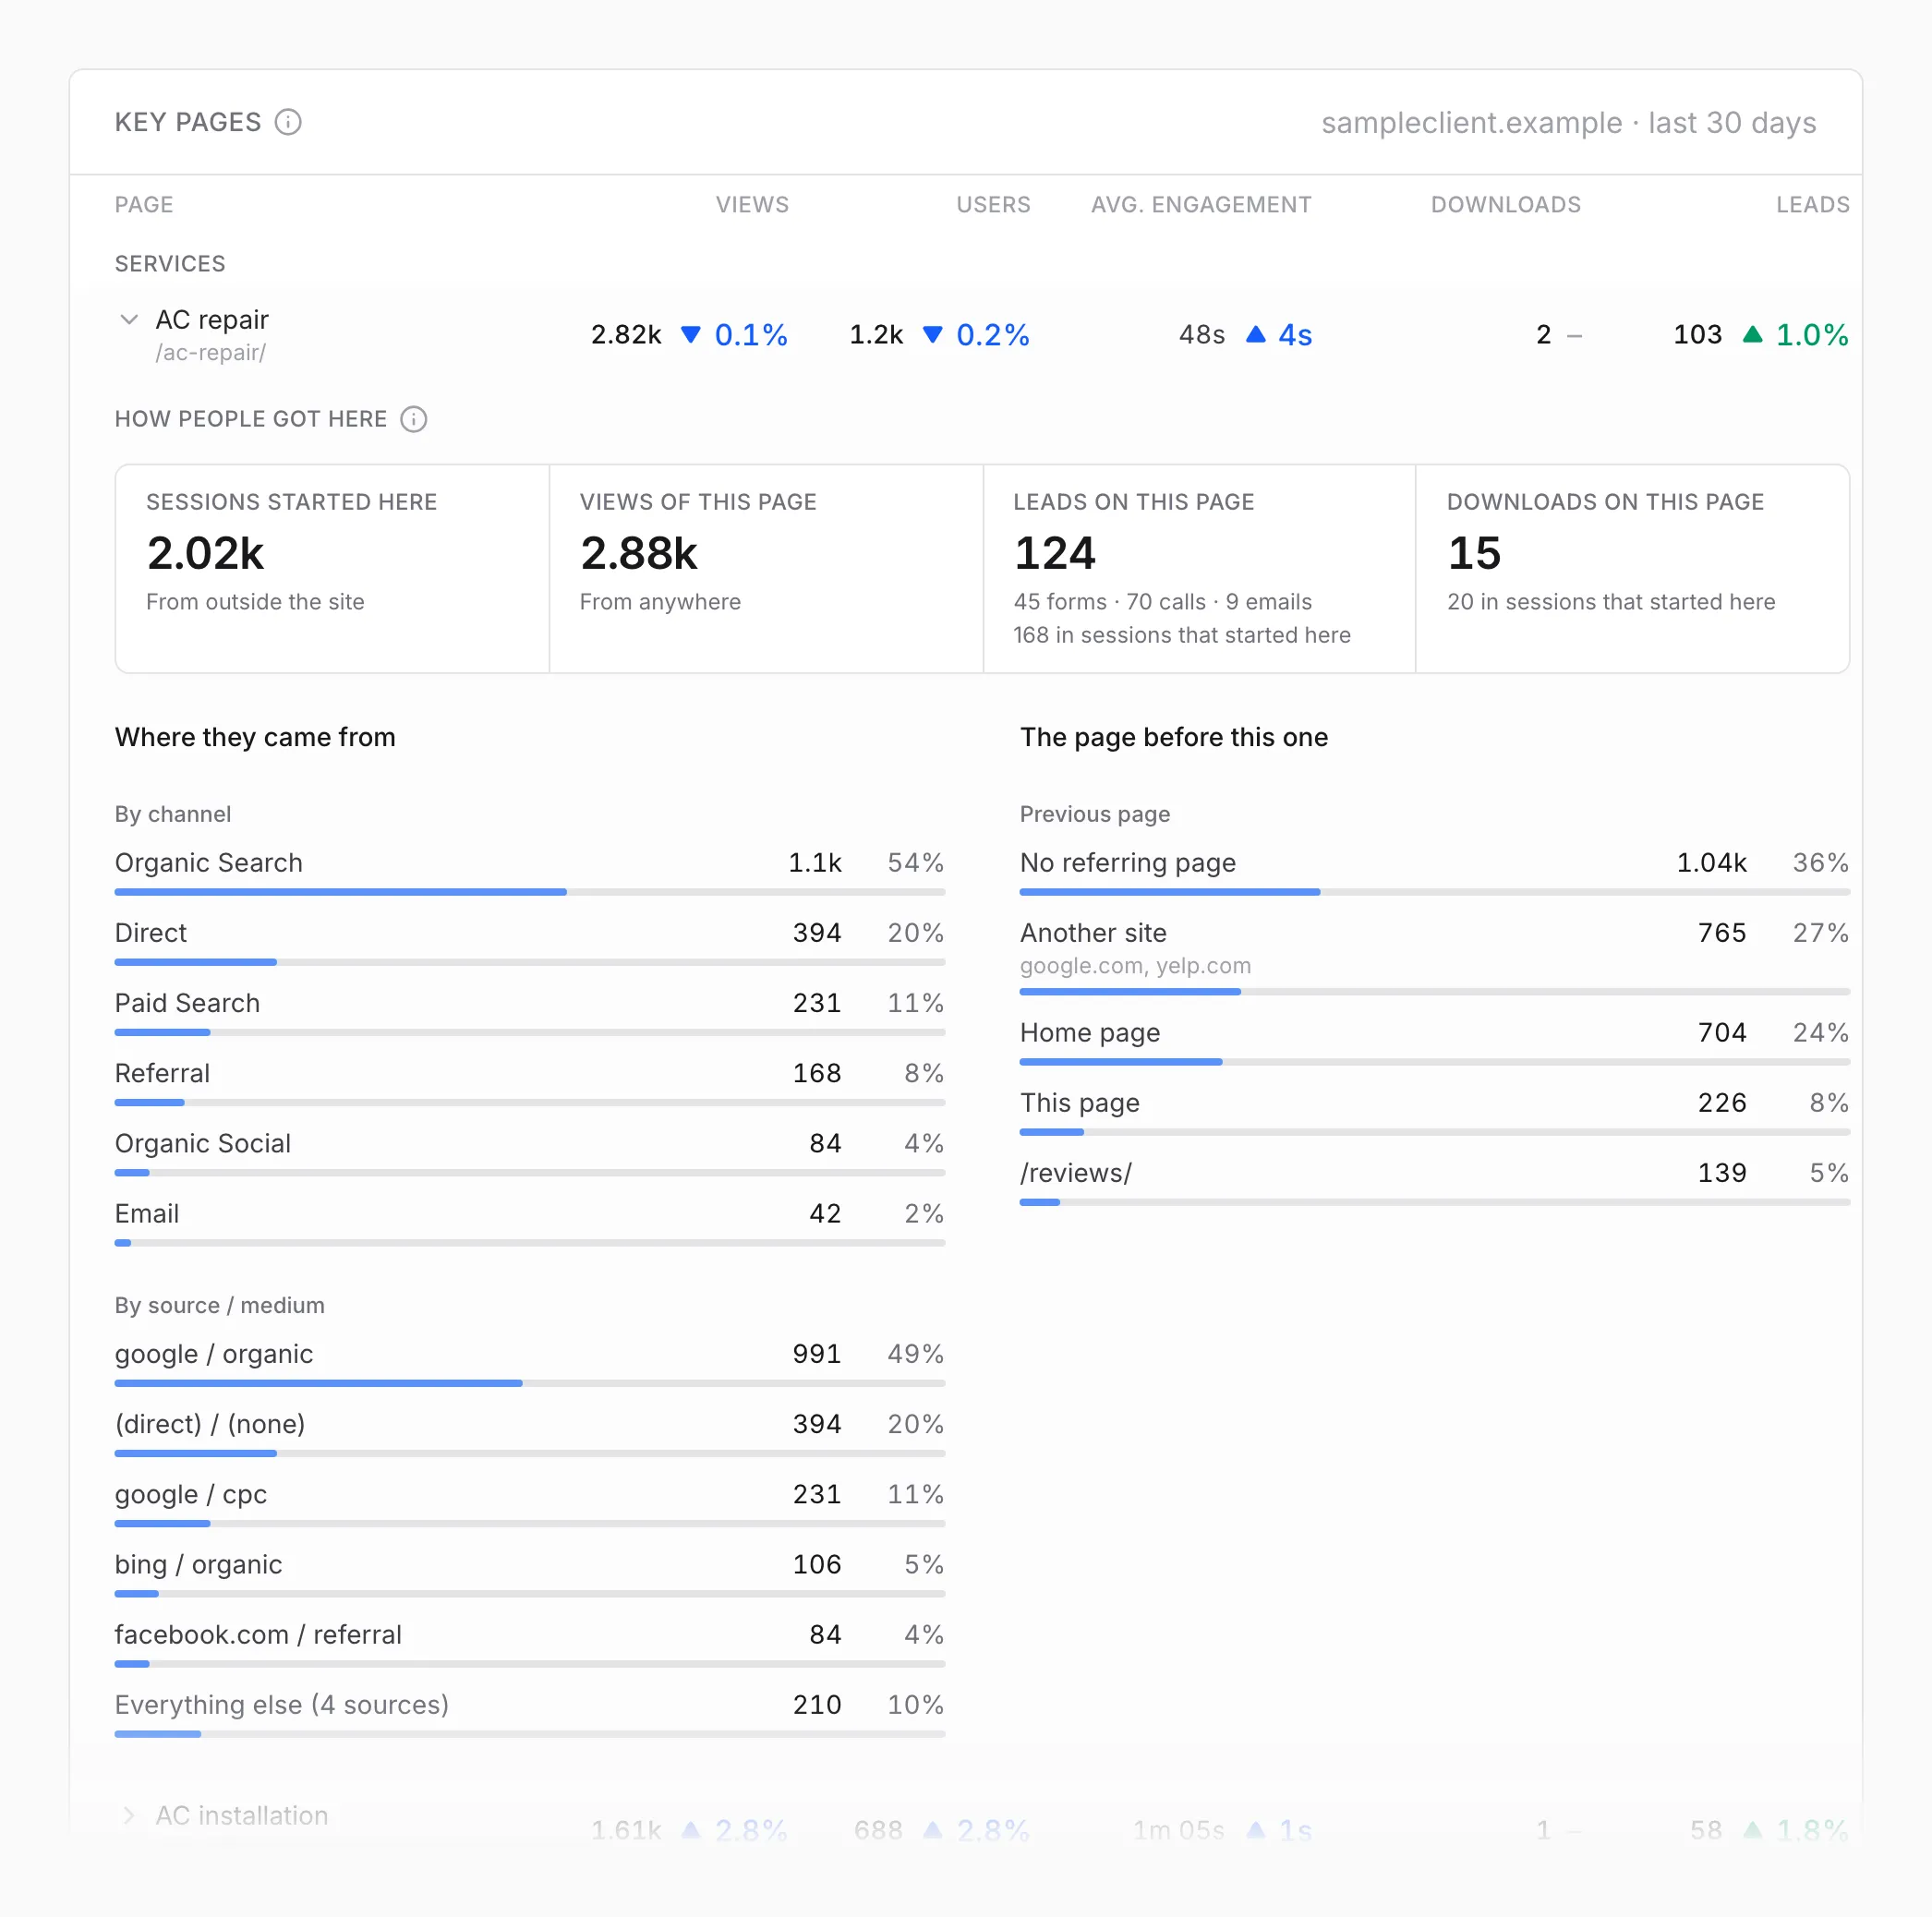Click the google / organic source row
Viewport: 1932px width, 1917px height.
530,1362
